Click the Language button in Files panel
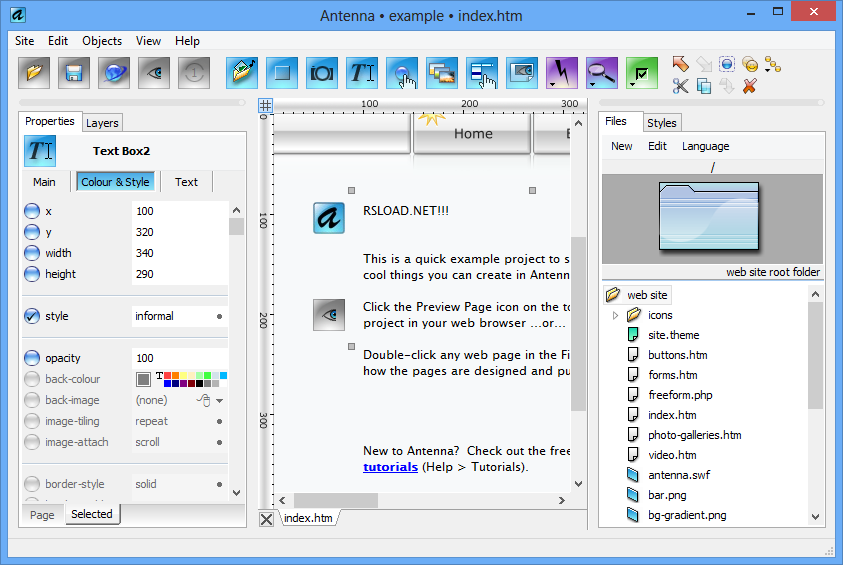 coord(705,146)
